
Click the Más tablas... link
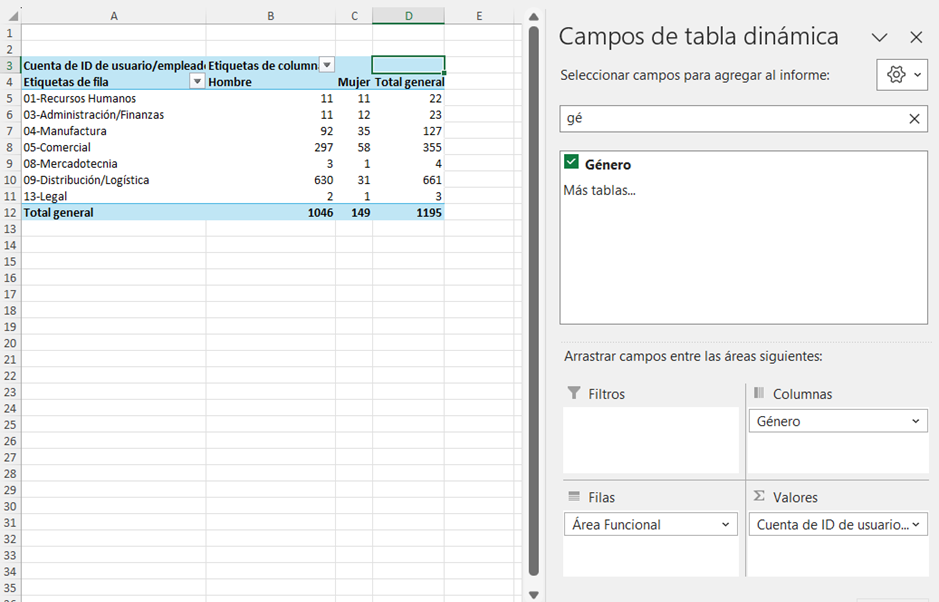tap(599, 190)
